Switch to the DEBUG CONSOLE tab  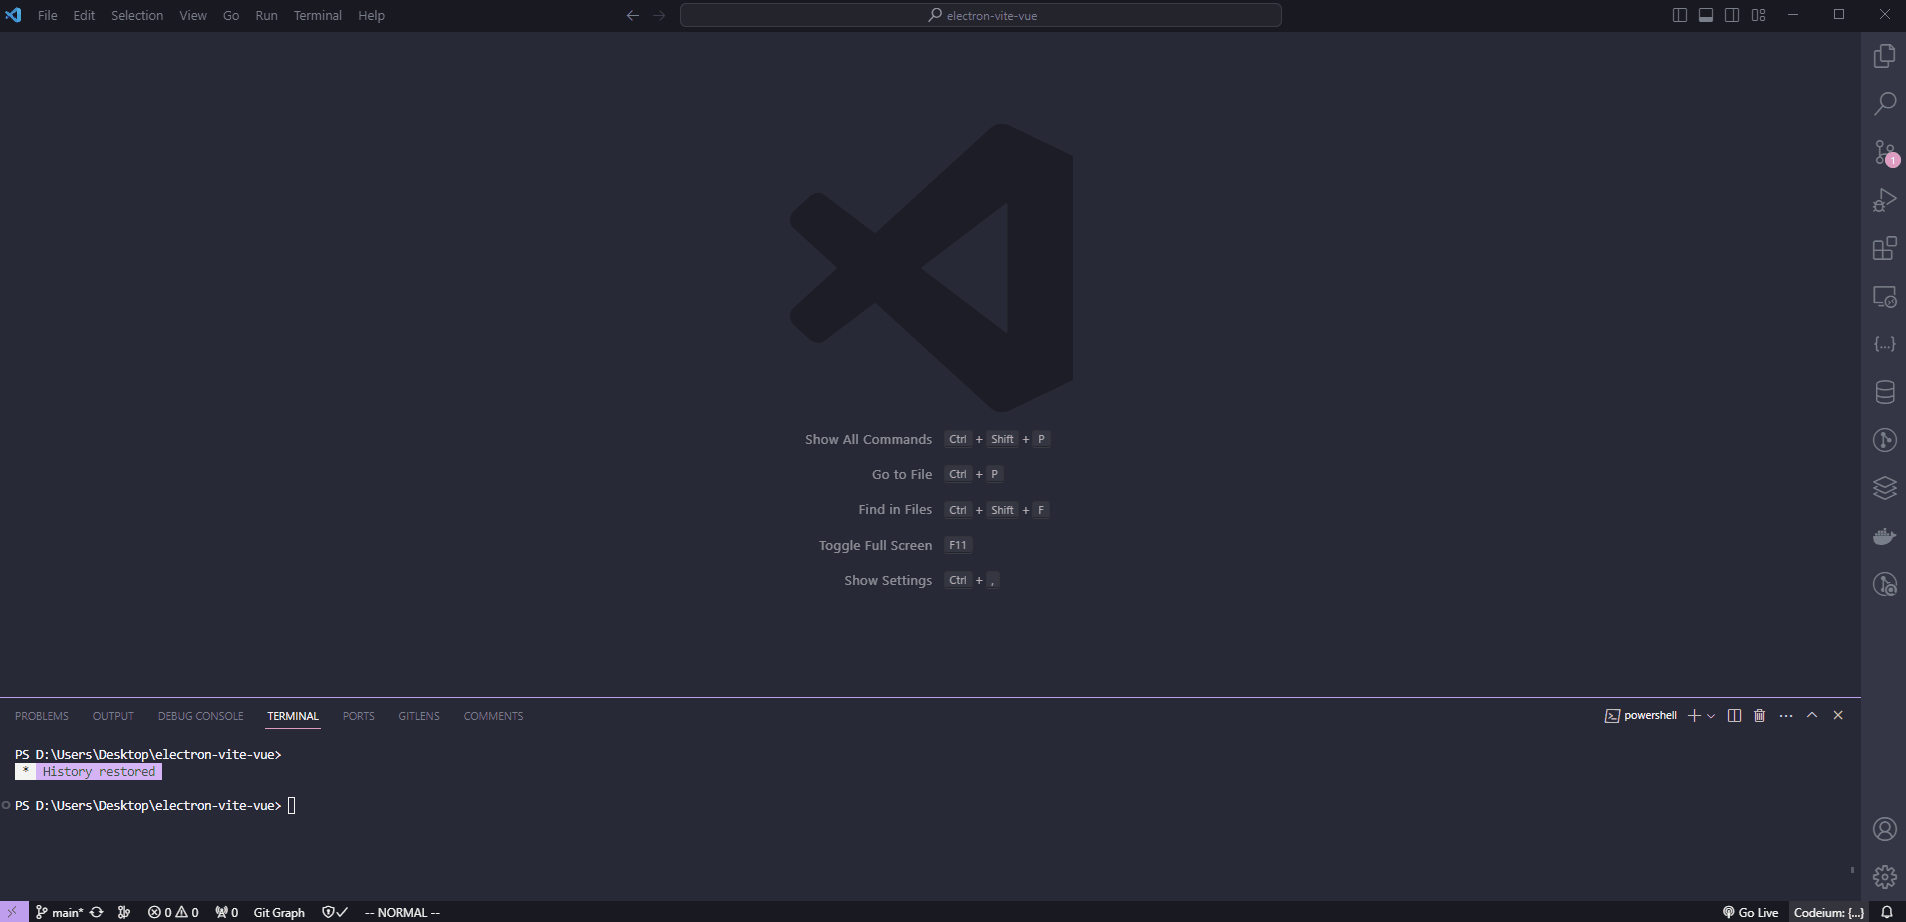coord(200,716)
